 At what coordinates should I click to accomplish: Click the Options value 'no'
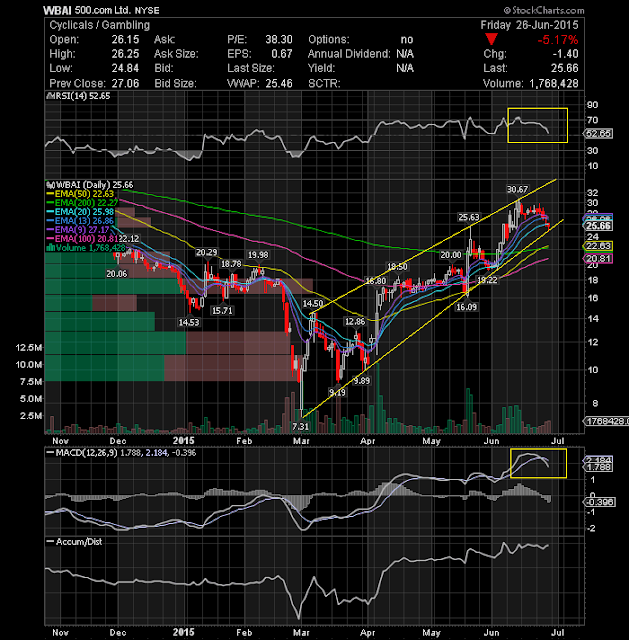point(407,40)
